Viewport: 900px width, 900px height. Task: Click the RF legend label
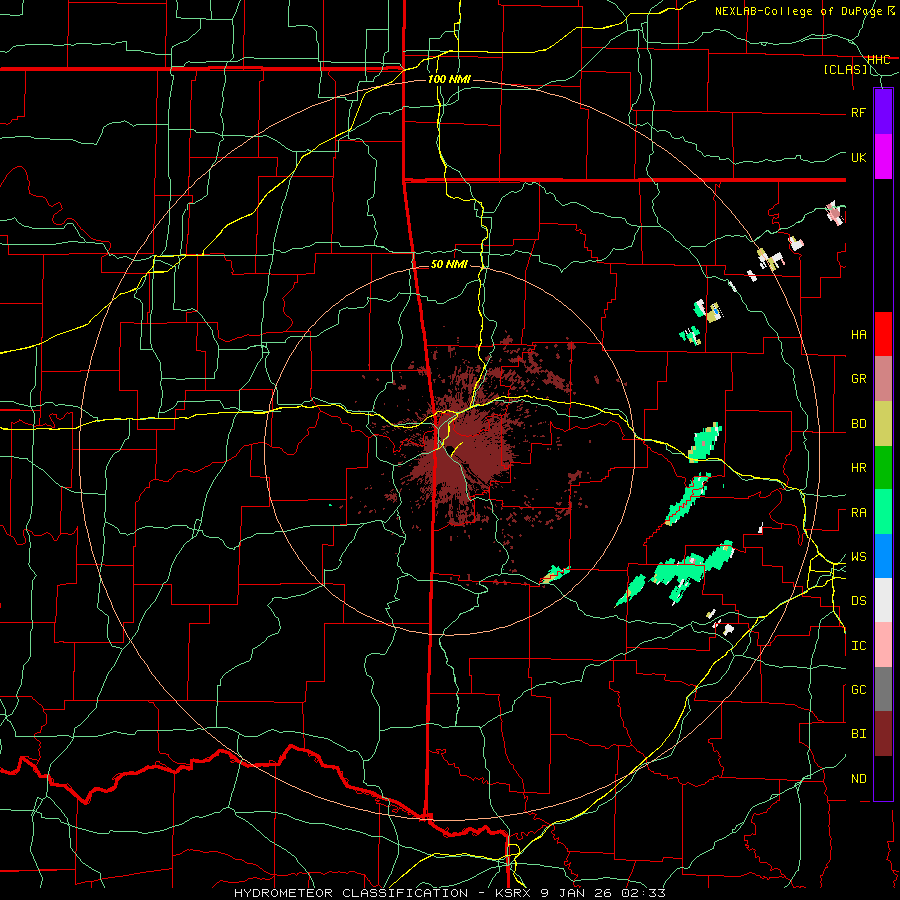pos(859,112)
